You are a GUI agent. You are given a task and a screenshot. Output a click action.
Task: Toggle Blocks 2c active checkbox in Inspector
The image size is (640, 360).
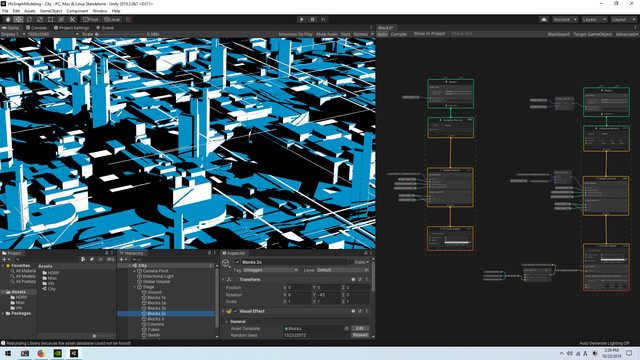[x=237, y=262]
